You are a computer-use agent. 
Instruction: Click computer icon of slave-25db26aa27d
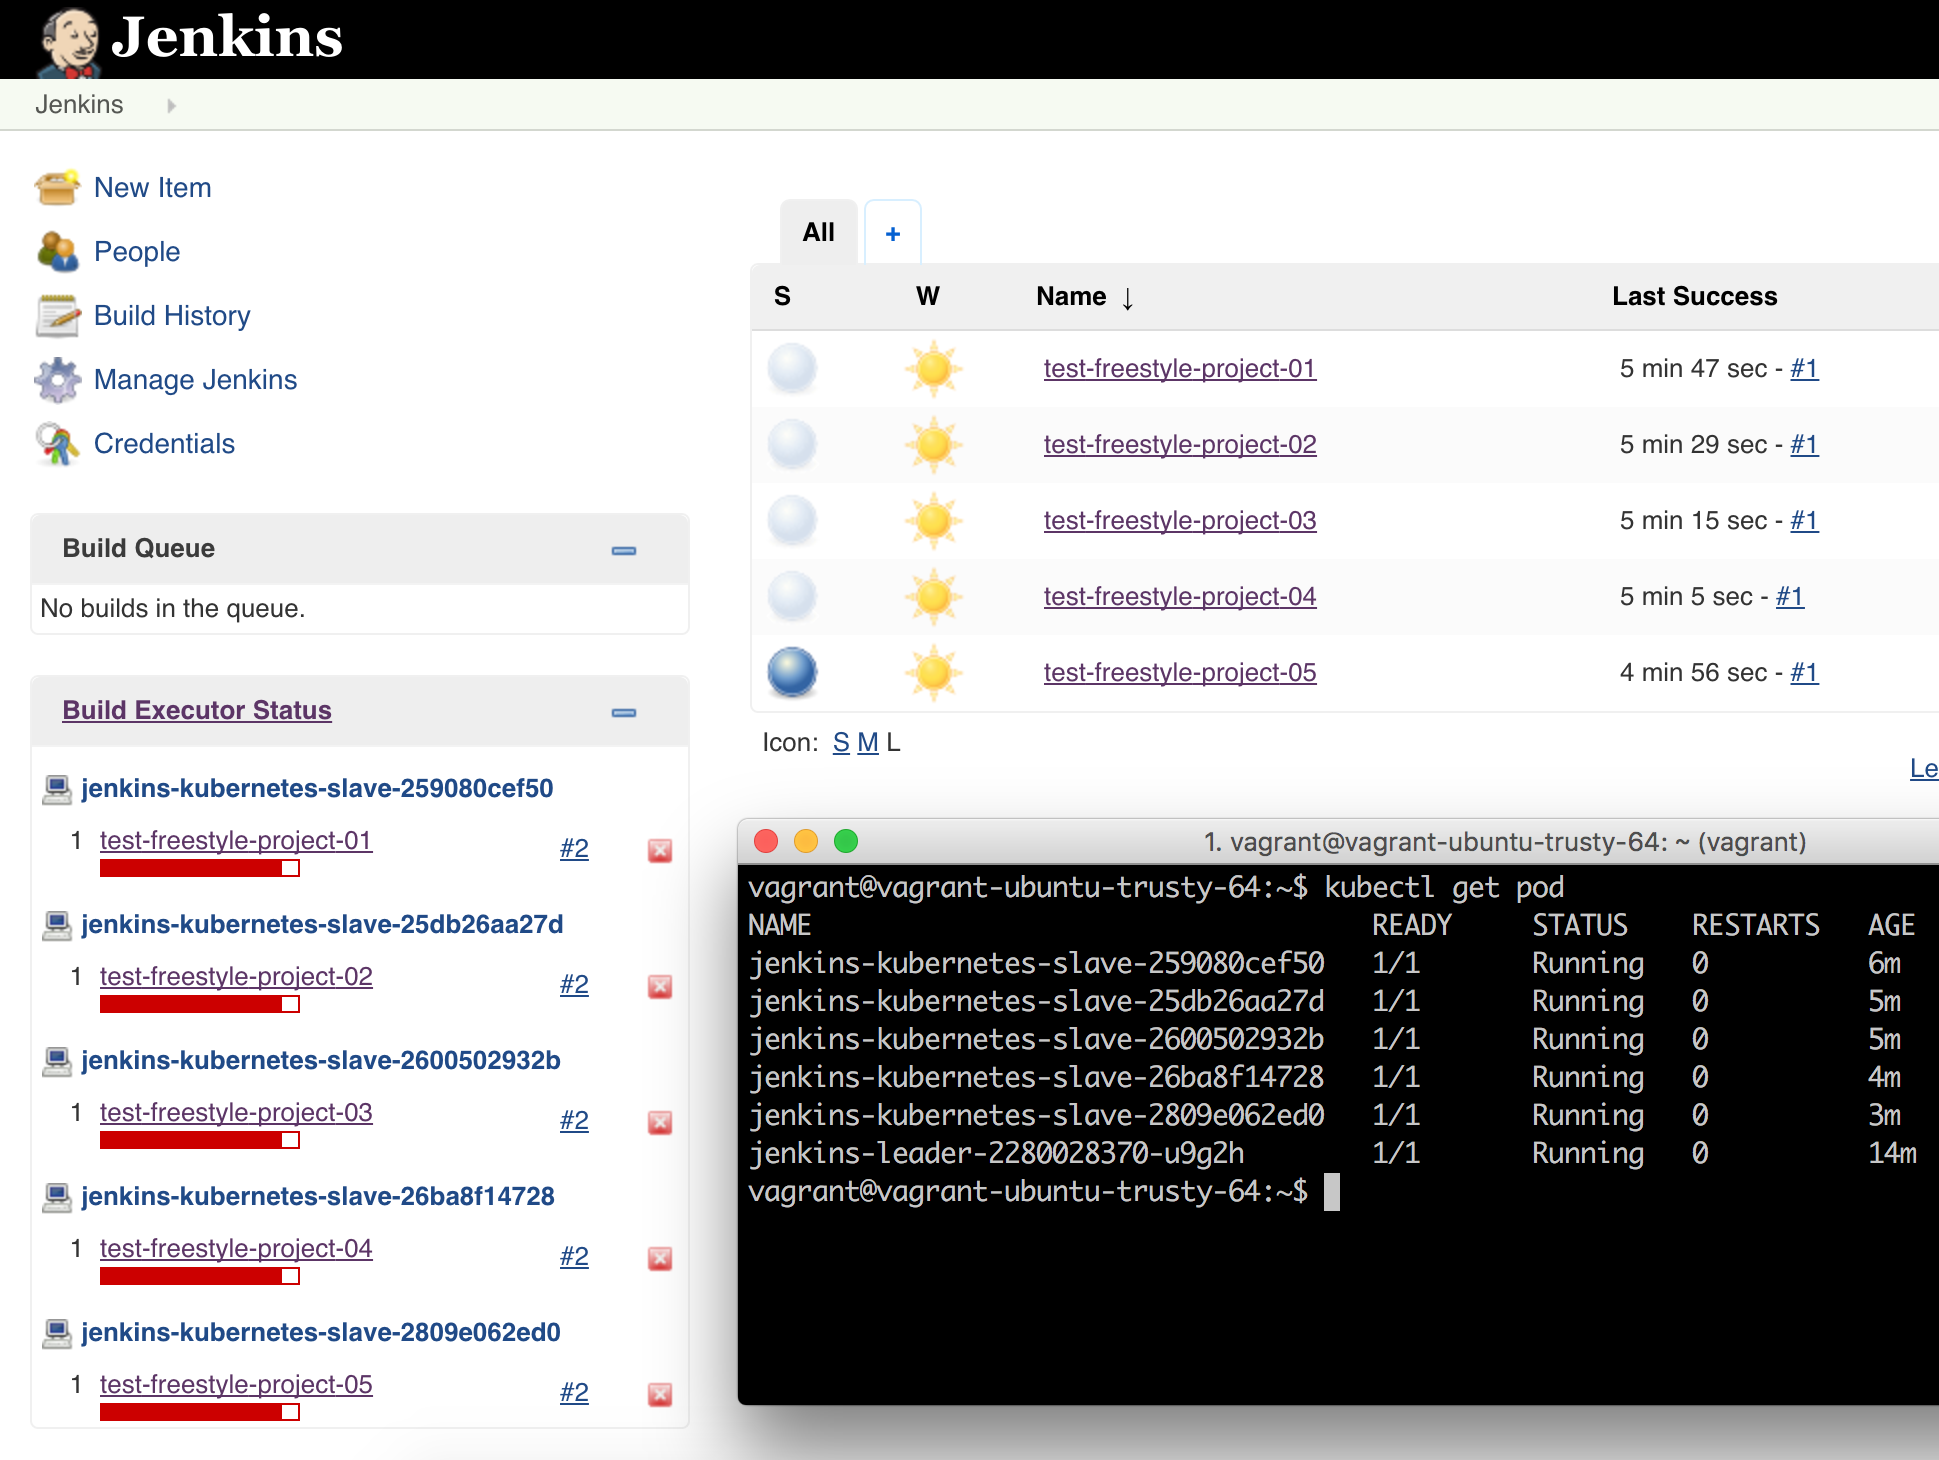click(x=57, y=925)
